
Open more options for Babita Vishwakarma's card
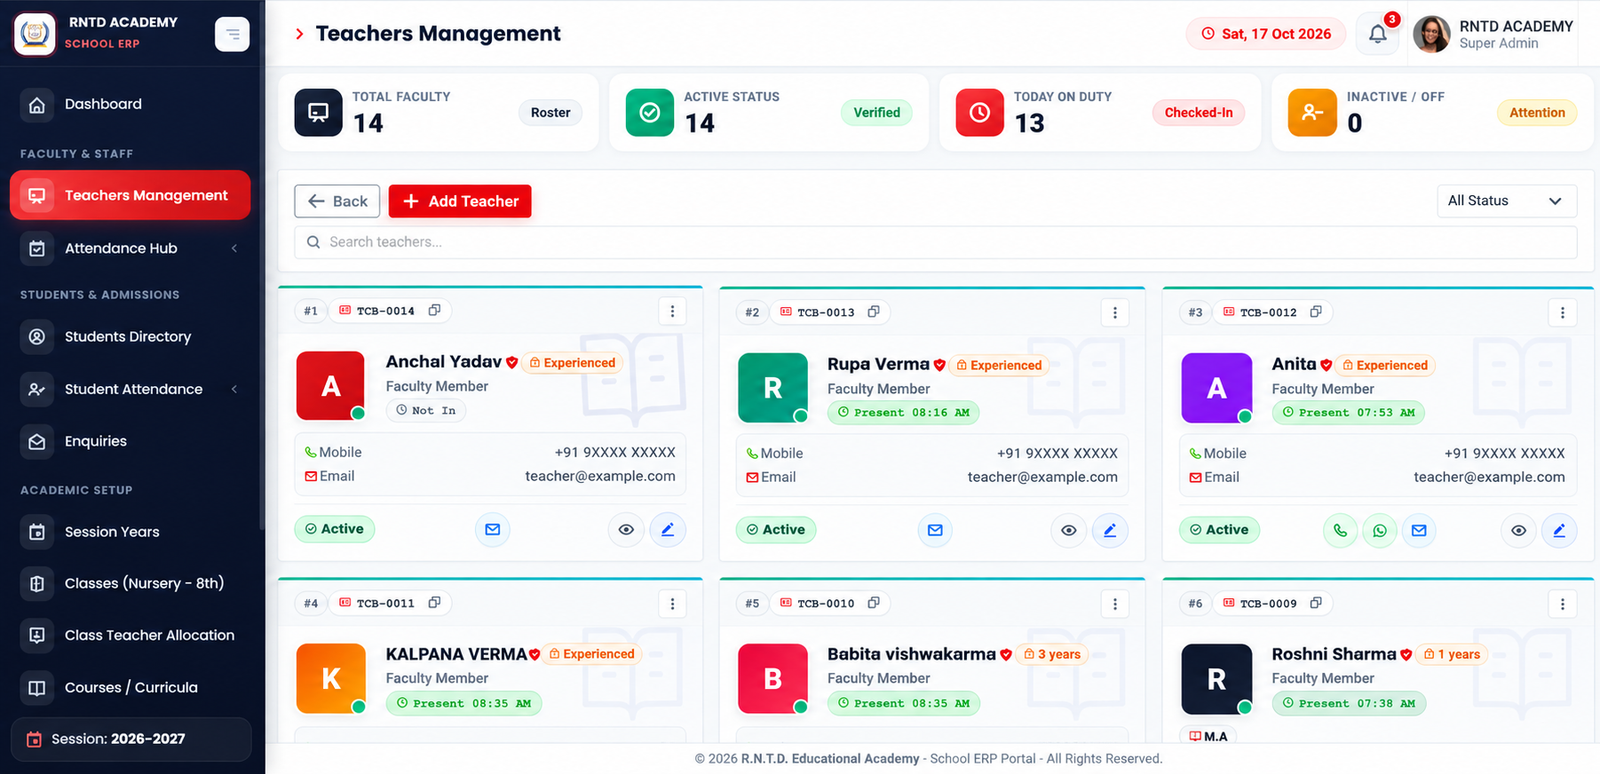click(1115, 604)
